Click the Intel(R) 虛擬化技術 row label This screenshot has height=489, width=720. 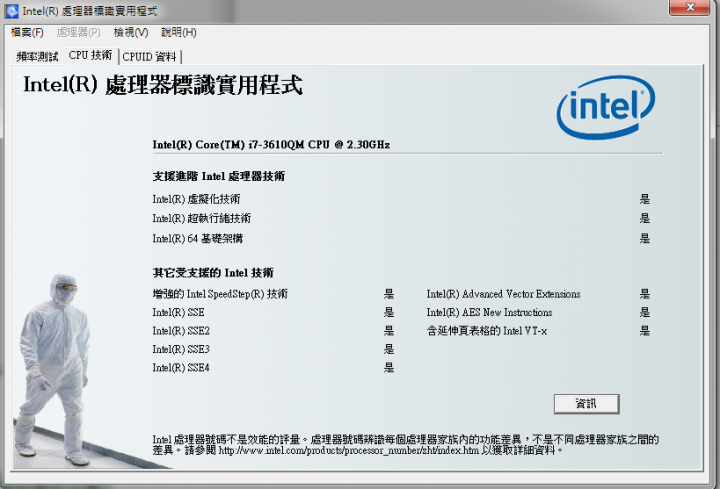(x=196, y=199)
